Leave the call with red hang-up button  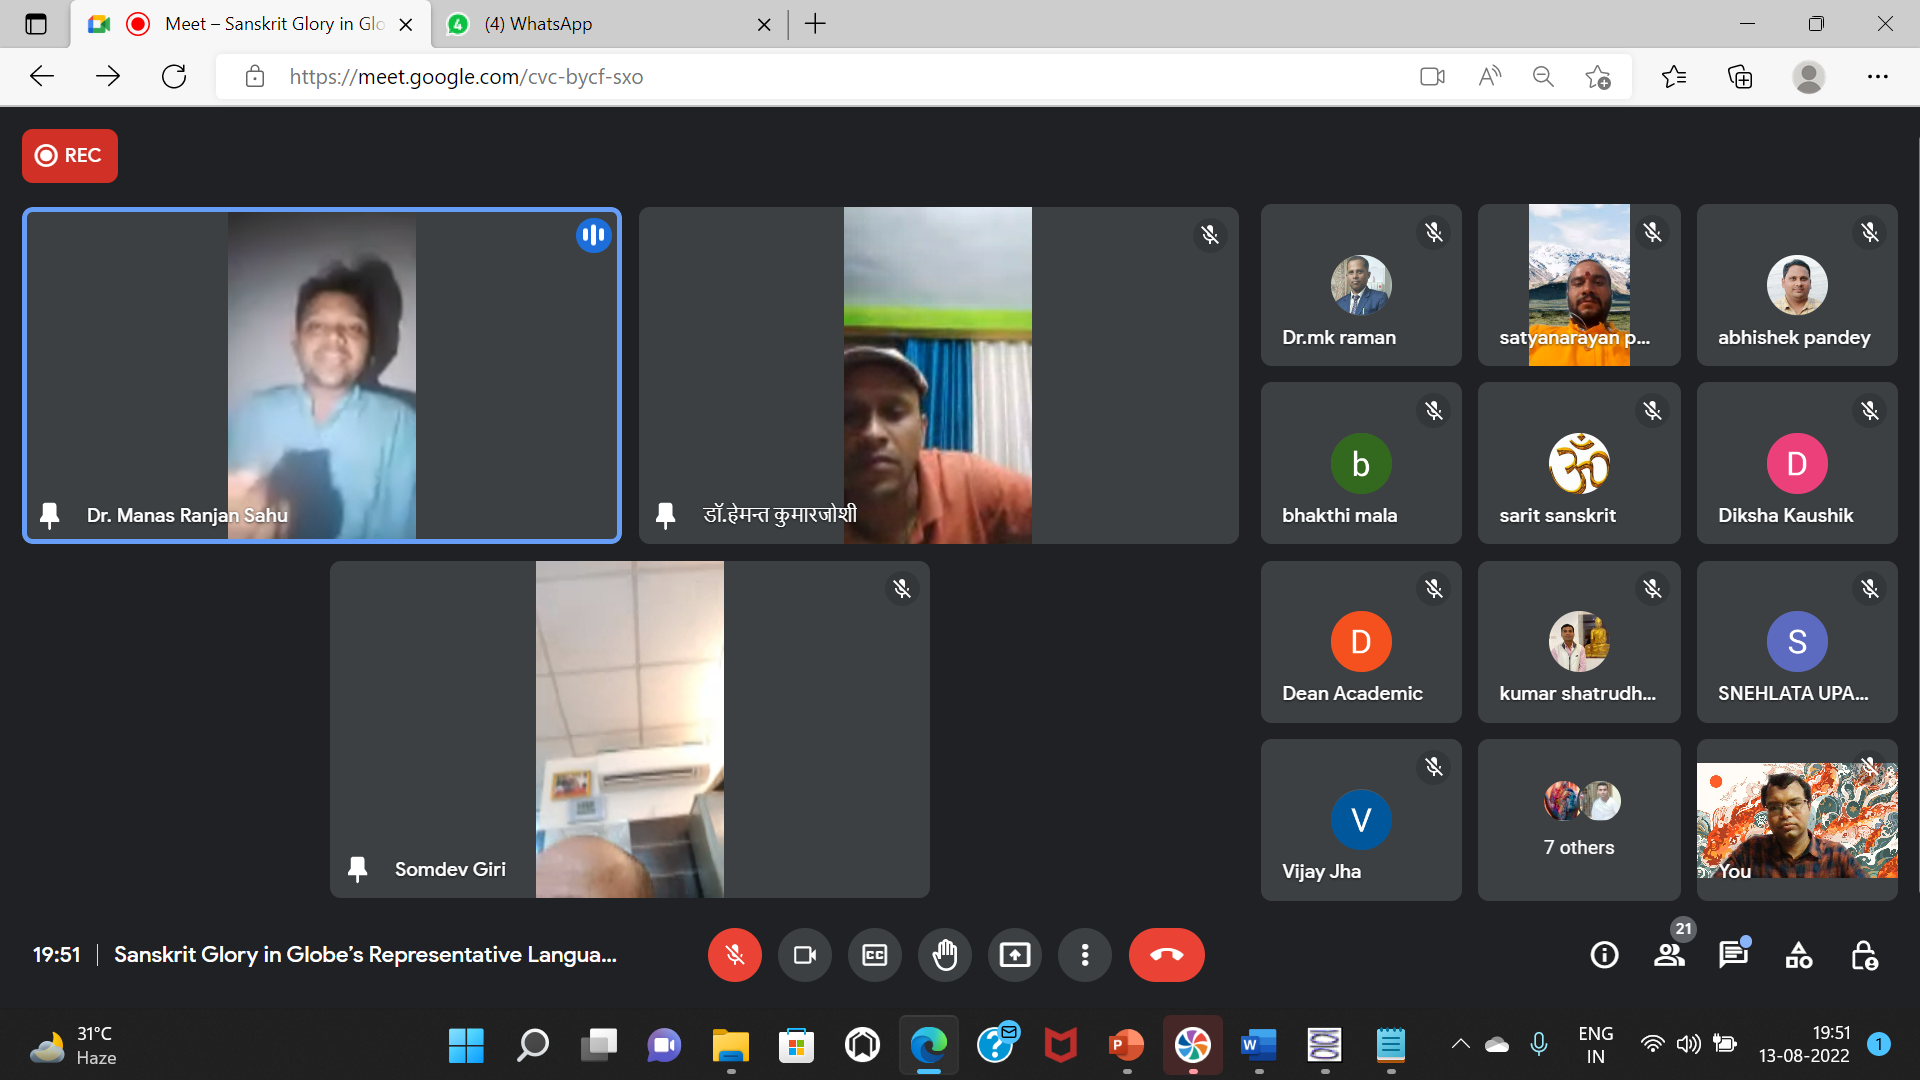point(1166,955)
